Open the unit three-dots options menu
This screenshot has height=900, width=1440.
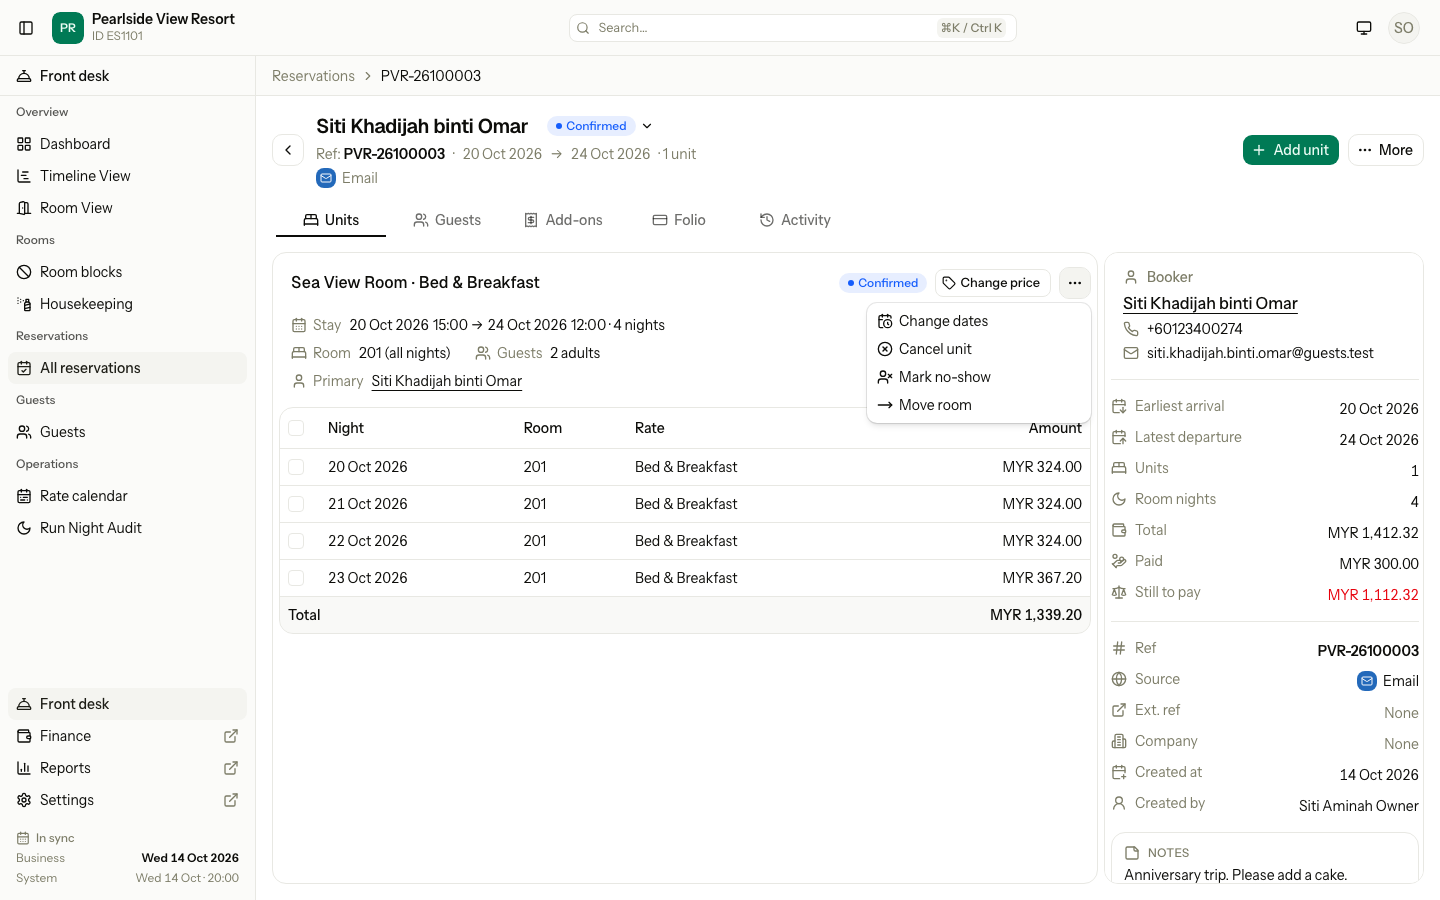coord(1075,283)
